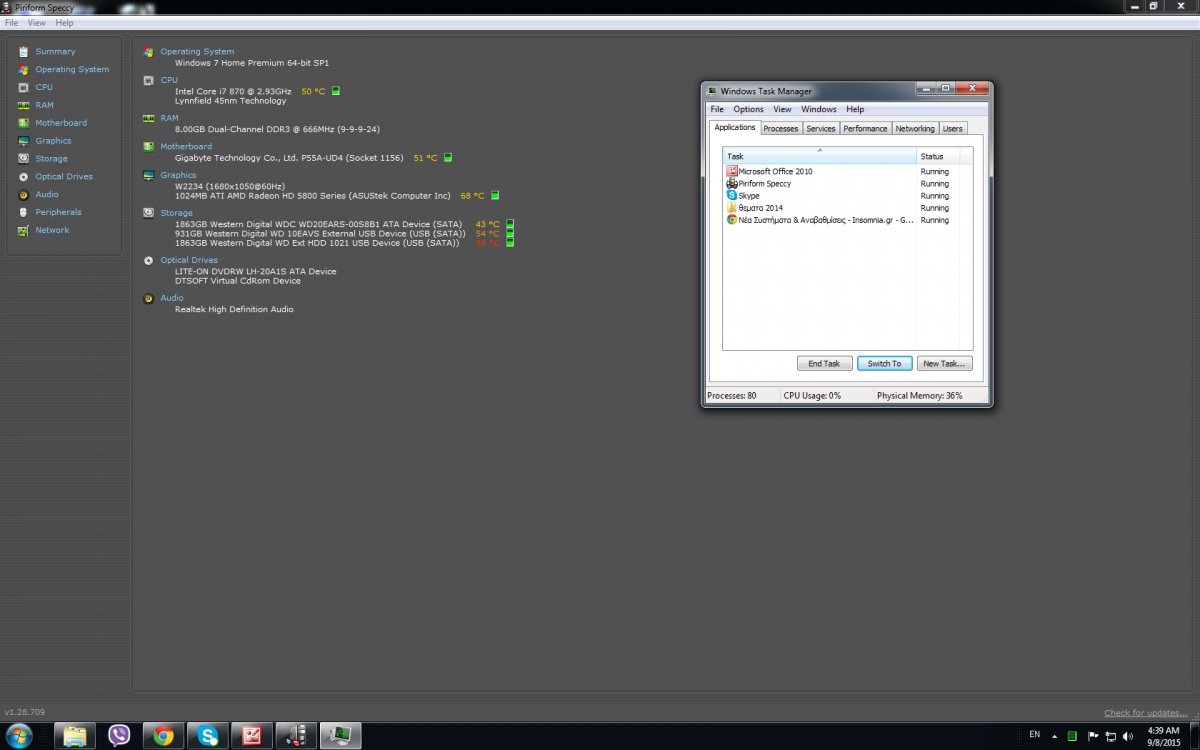The height and width of the screenshot is (750, 1200).
Task: Click the chip icon beside CPU heading in summary
Action: click(x=148, y=80)
